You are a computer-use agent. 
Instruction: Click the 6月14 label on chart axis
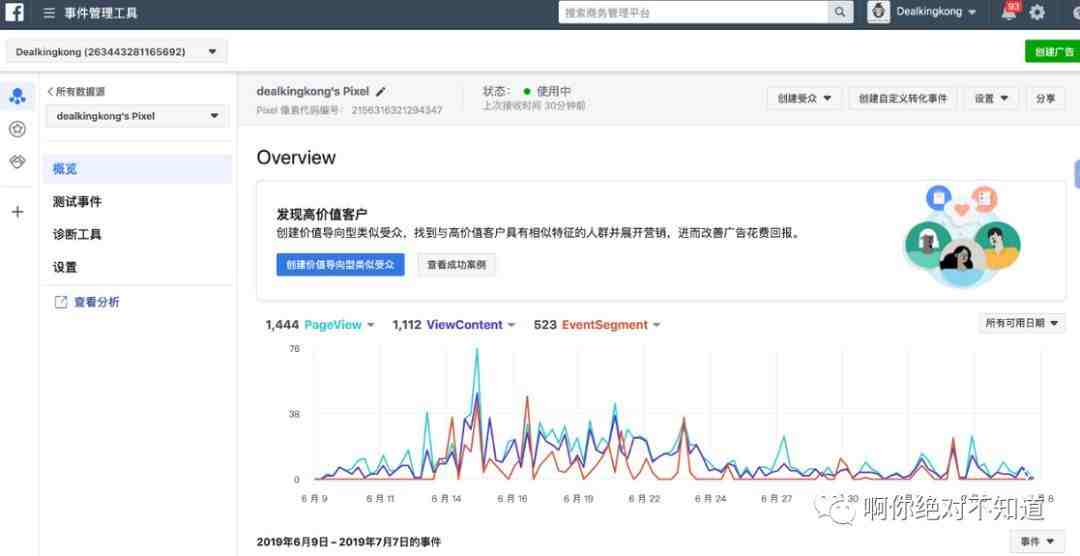(446, 499)
